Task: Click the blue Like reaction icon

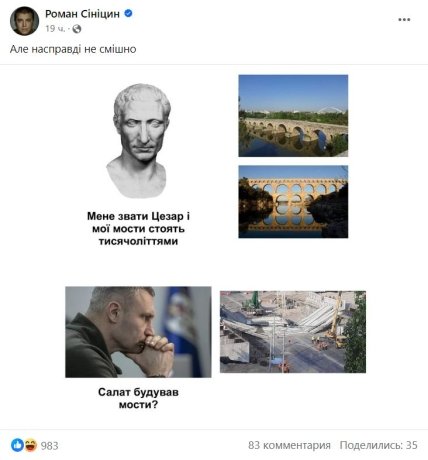Action: 17,445
